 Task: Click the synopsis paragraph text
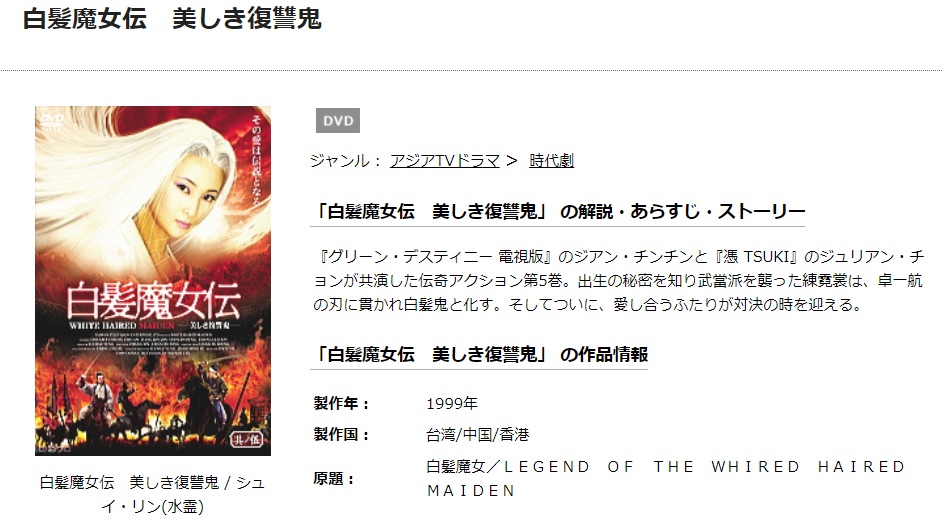(x=618, y=280)
